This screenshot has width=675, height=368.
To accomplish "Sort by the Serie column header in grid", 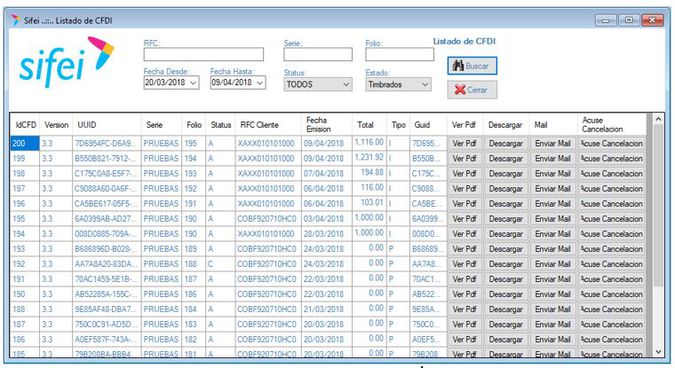I will 161,125.
